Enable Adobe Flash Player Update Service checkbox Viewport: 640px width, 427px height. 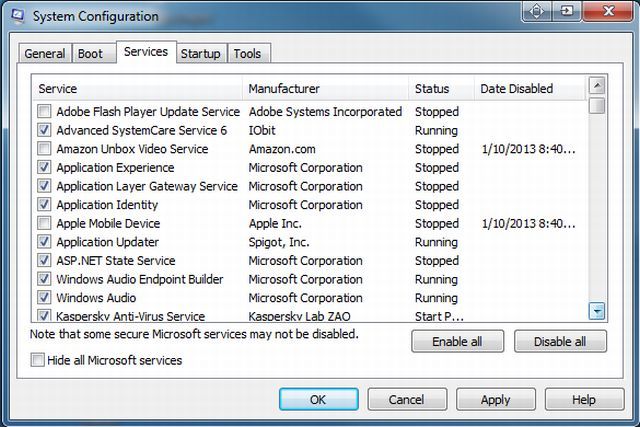pos(44,112)
